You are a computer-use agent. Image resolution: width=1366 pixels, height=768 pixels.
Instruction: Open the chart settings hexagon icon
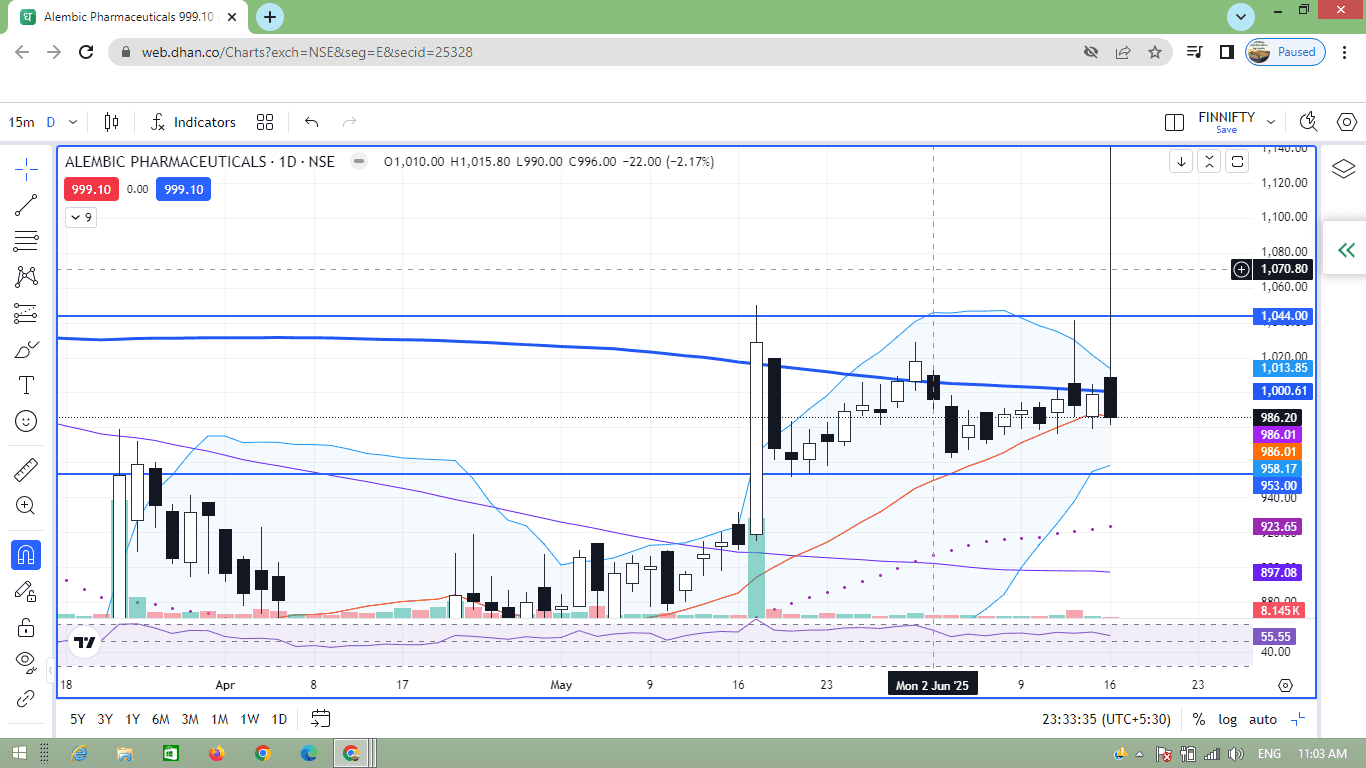1345,122
